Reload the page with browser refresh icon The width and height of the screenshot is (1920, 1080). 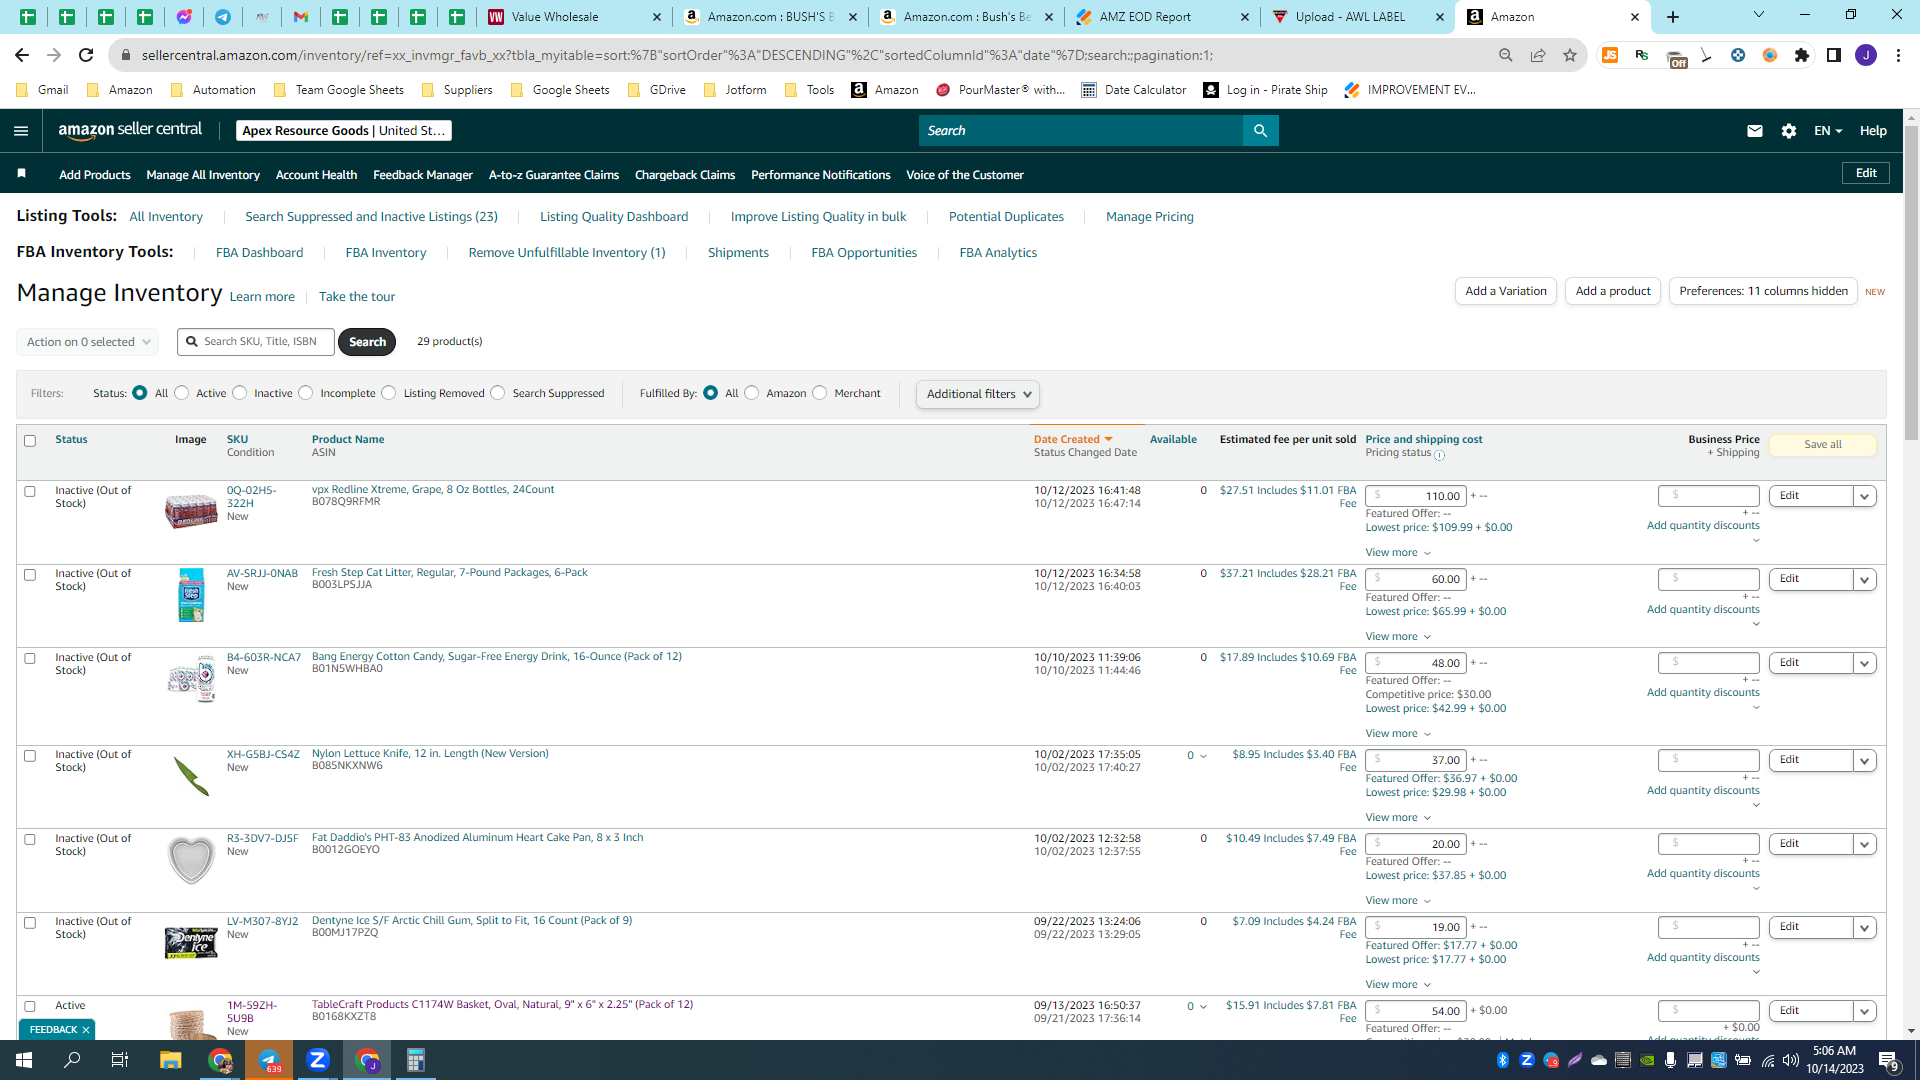[86, 55]
